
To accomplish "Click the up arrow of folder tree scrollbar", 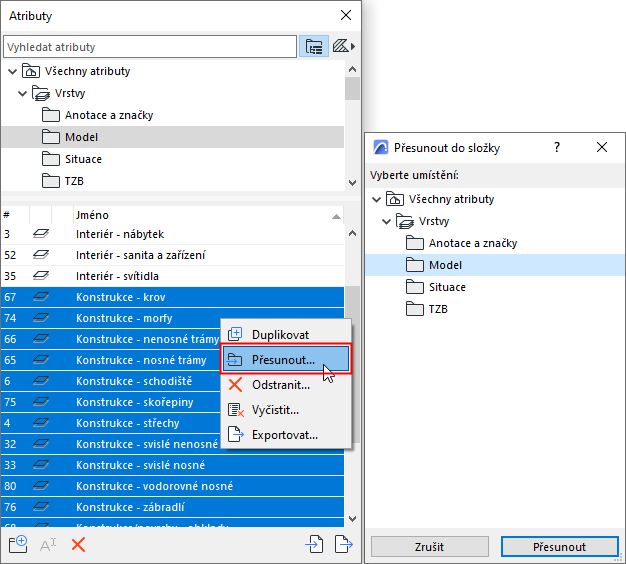I will (x=352, y=69).
